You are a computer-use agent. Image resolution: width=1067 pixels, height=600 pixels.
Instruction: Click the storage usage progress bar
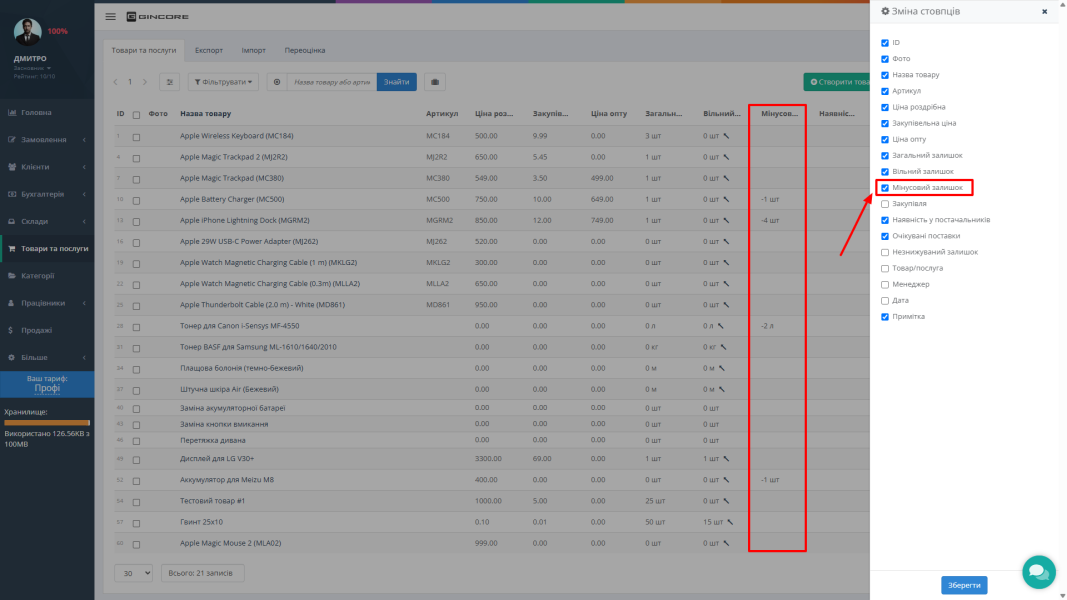point(47,422)
